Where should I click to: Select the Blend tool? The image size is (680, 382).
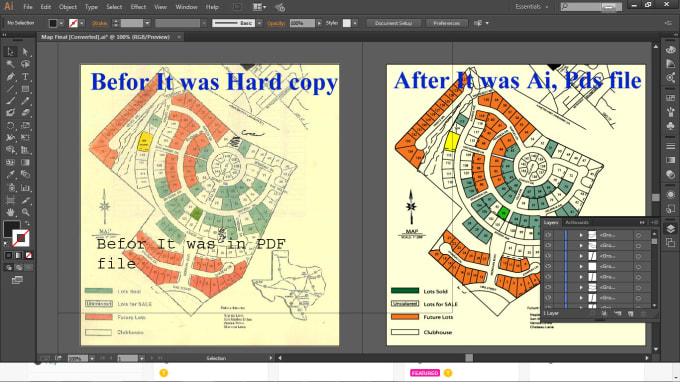[26, 174]
